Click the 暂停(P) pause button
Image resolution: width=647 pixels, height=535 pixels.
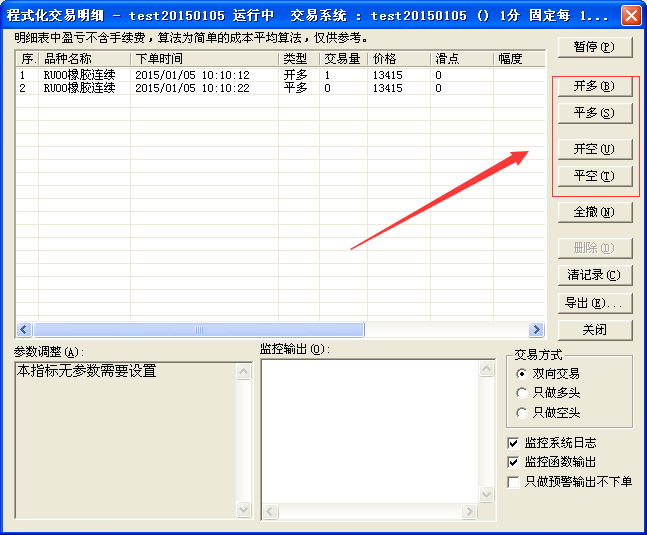[x=595, y=47]
